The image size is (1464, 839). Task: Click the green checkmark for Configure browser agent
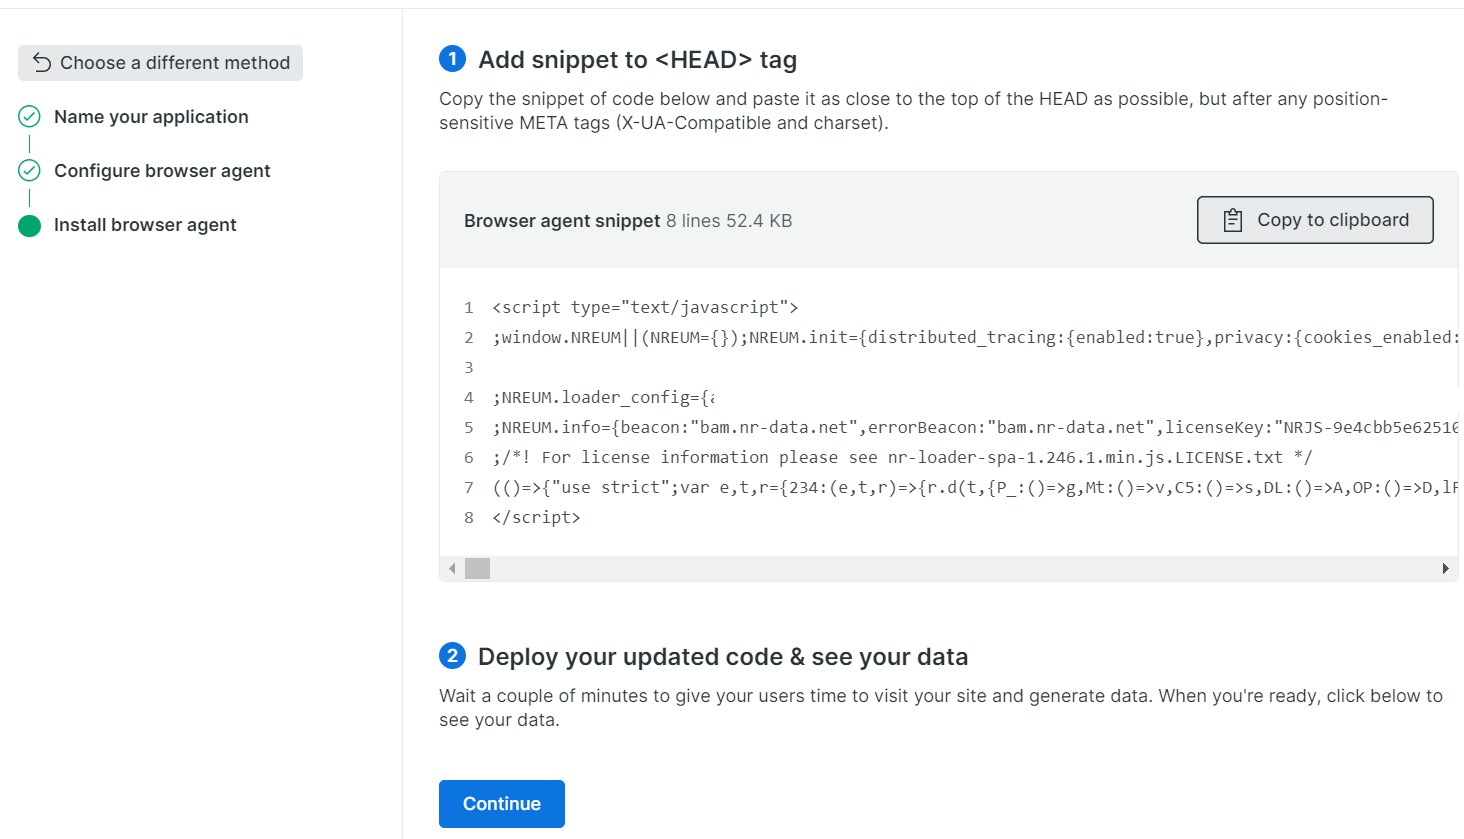(30, 171)
